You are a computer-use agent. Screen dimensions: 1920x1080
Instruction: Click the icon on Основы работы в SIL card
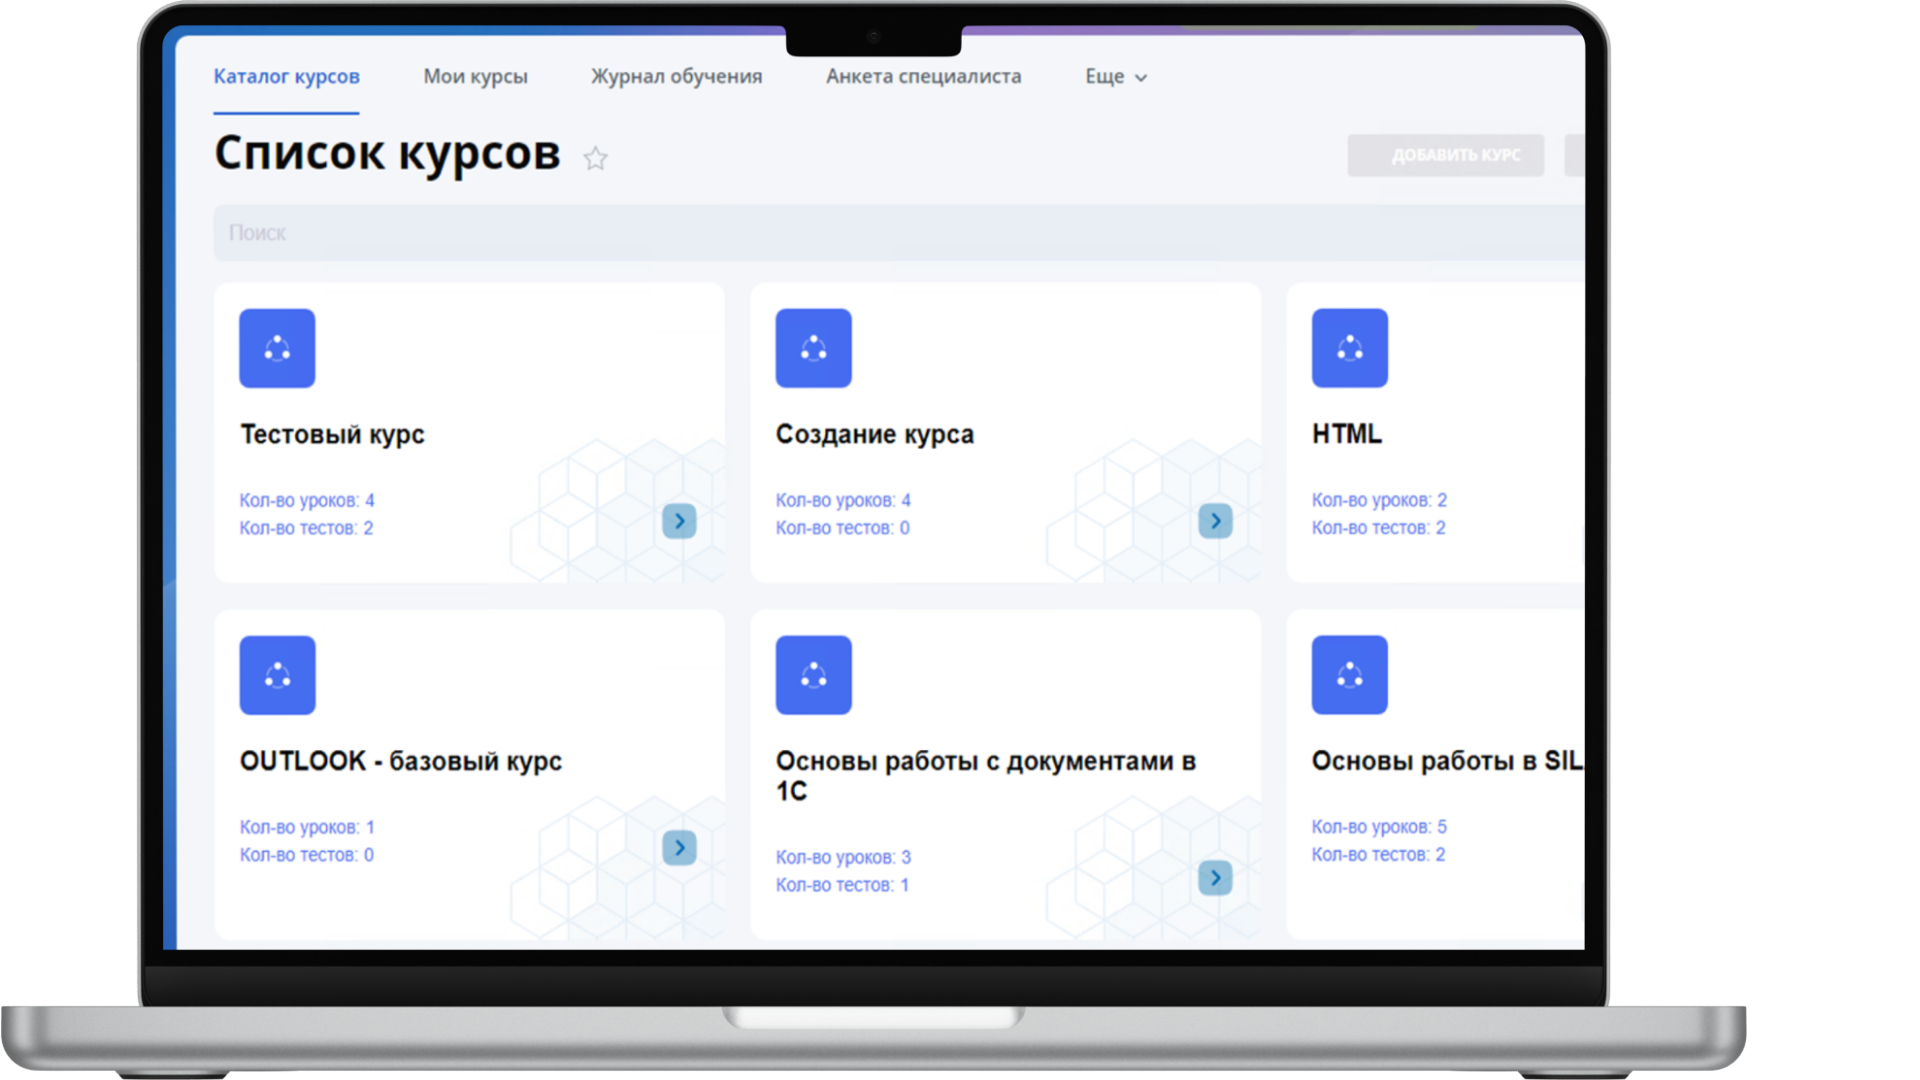(1349, 675)
